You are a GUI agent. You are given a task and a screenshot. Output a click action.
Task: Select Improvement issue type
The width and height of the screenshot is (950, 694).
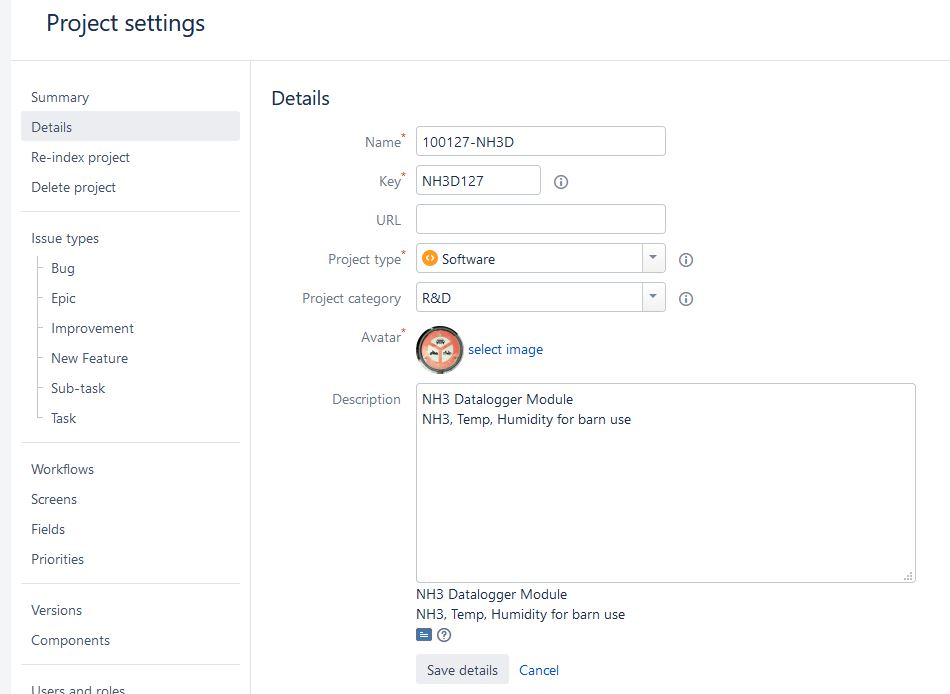92,329
